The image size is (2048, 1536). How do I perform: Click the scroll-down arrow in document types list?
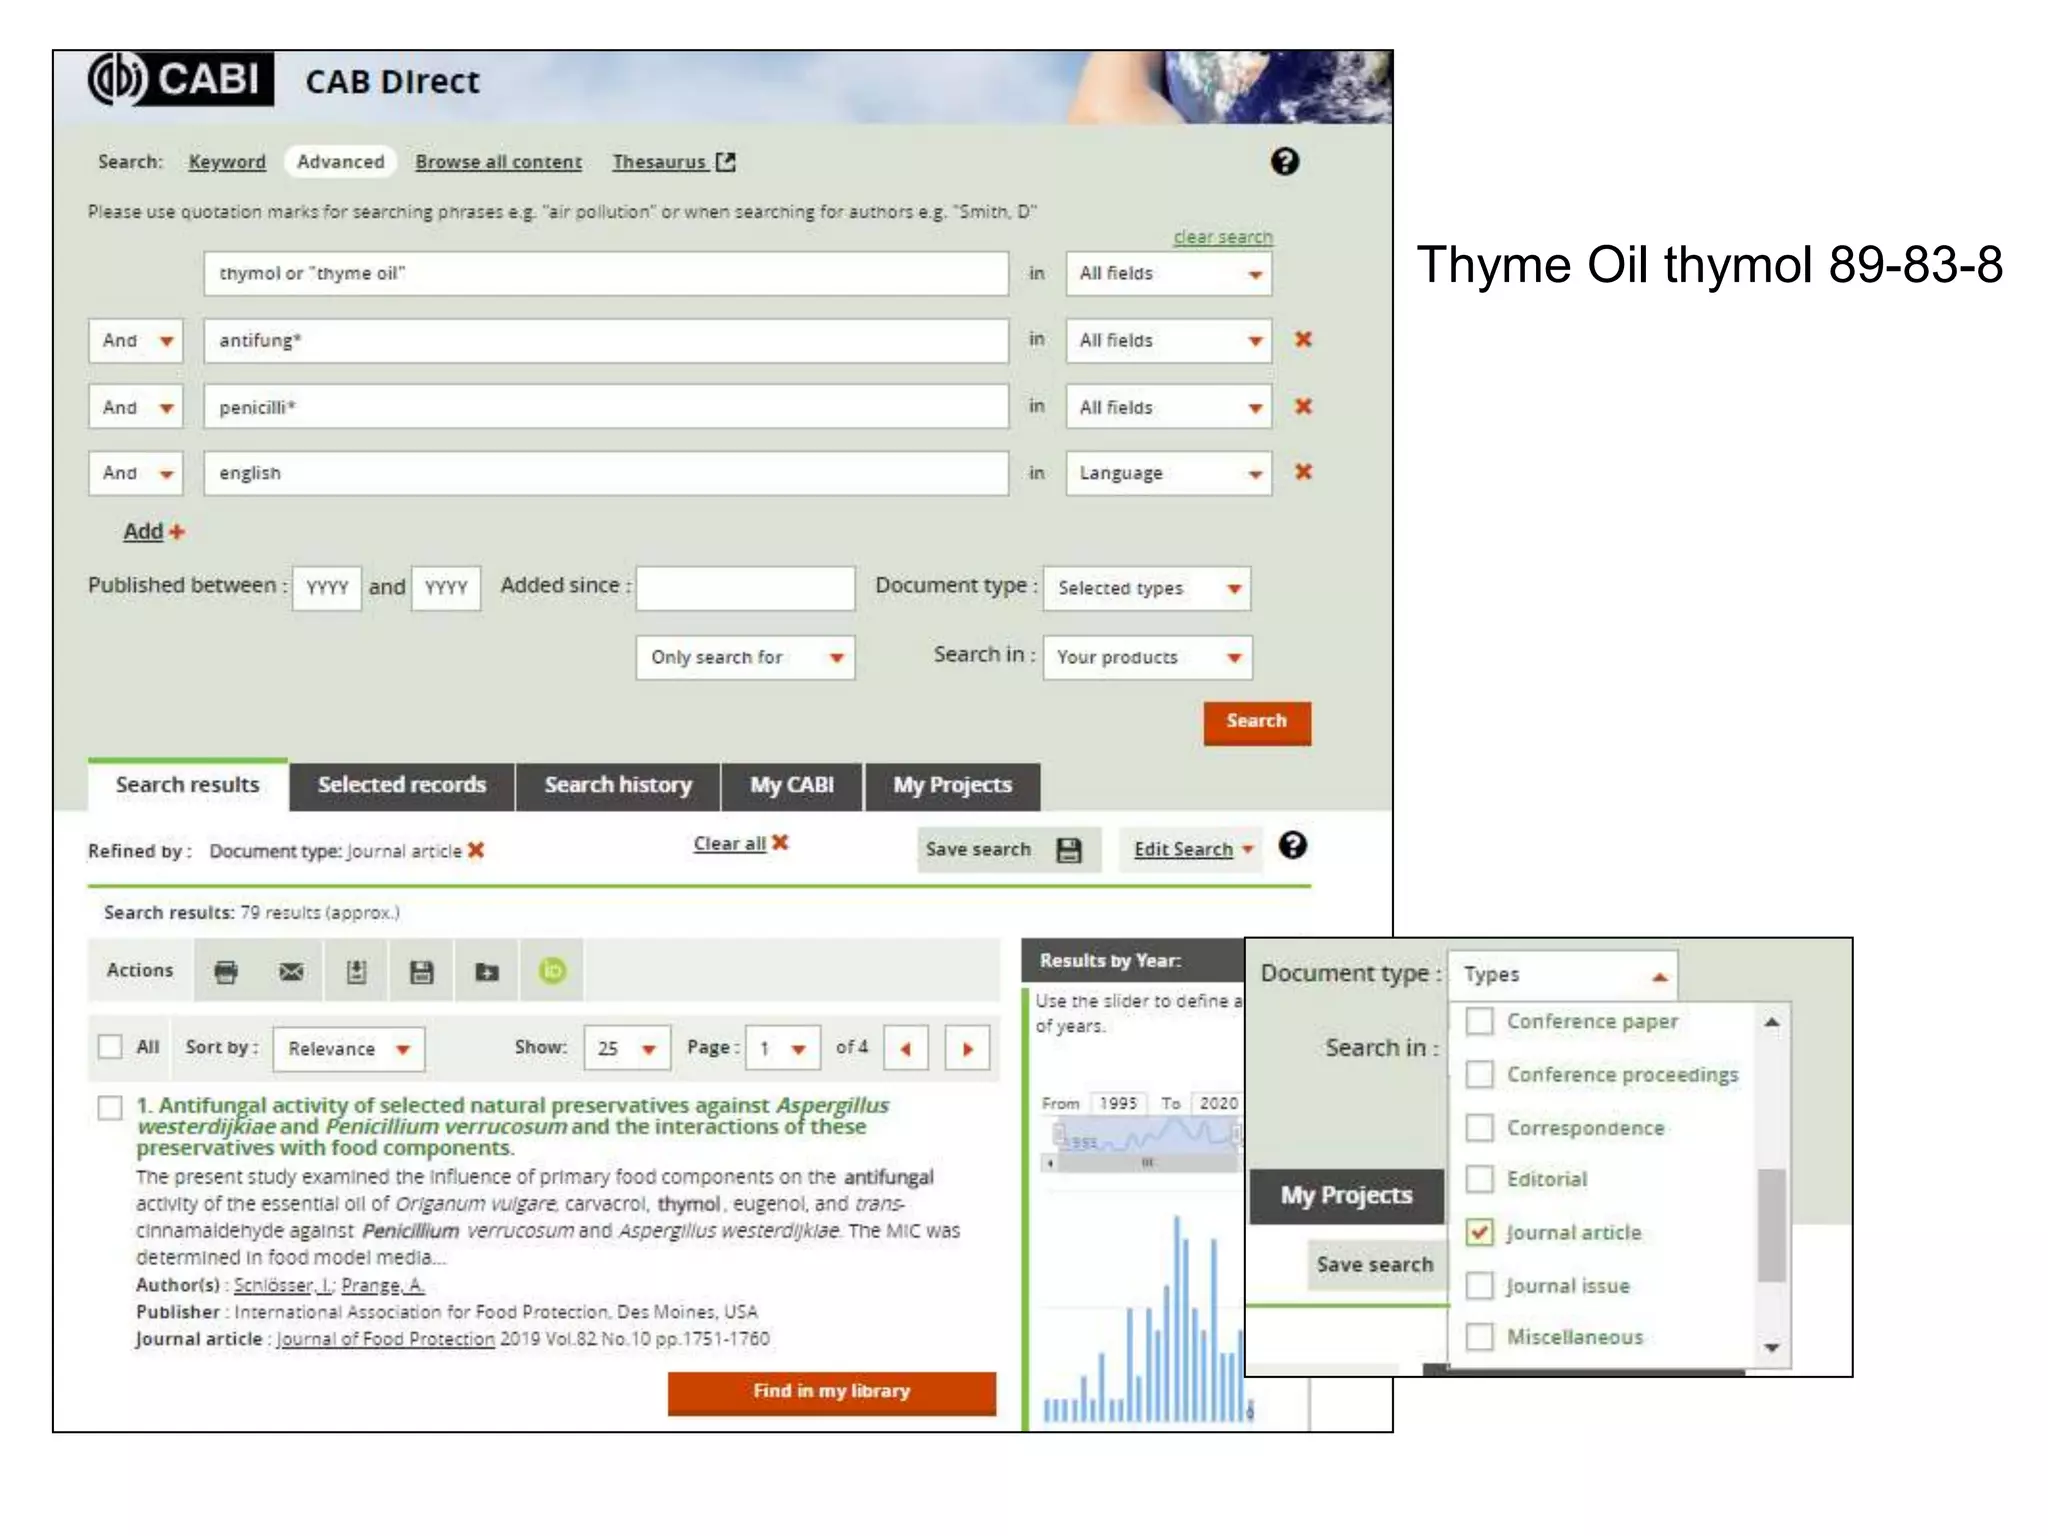tap(1771, 1347)
